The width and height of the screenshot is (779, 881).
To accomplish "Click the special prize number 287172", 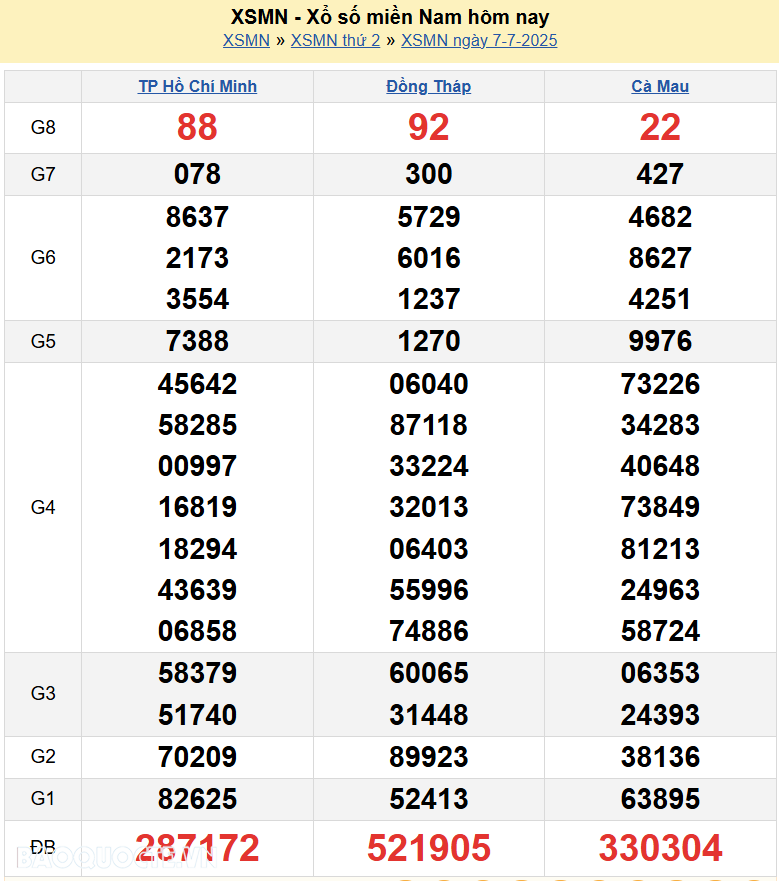I will point(197,848).
